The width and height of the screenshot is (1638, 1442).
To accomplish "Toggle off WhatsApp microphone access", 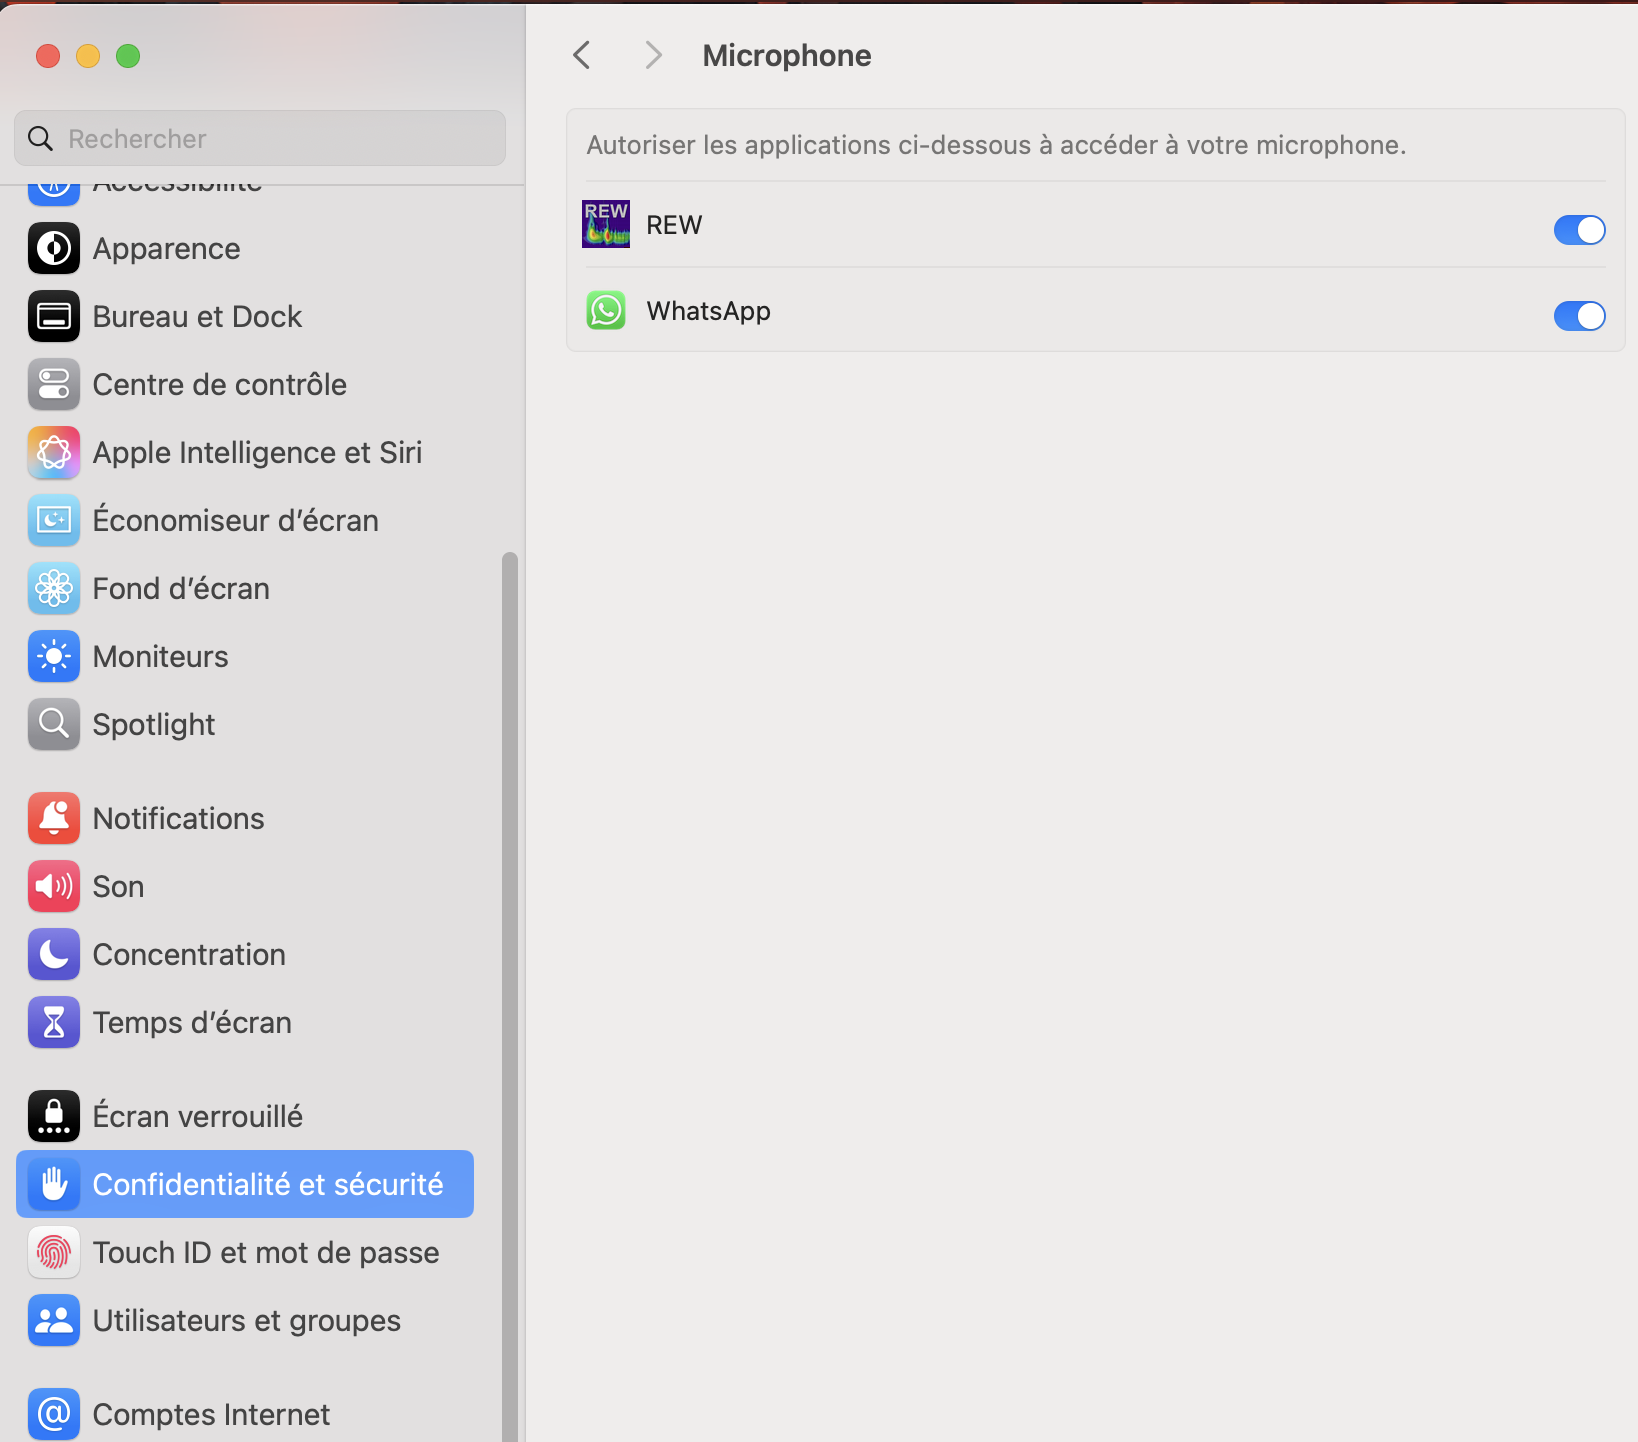I will point(1579,316).
